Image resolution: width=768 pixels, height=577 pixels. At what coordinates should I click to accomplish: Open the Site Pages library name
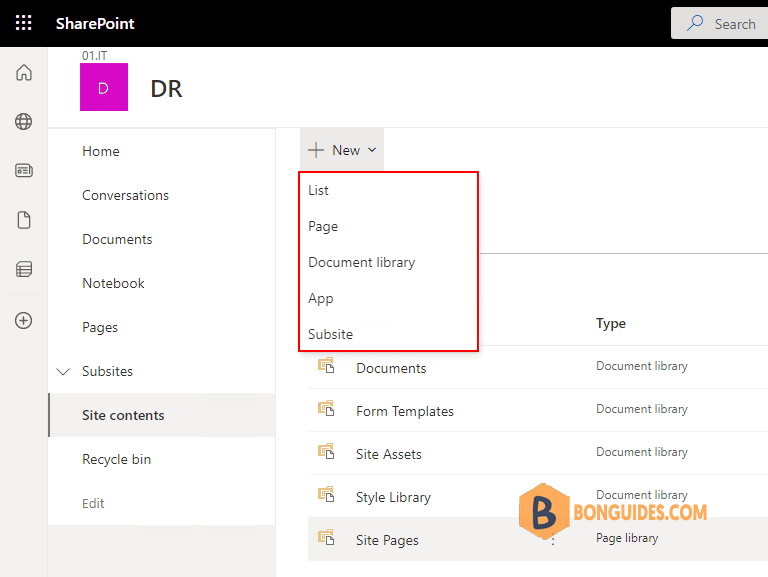point(387,541)
